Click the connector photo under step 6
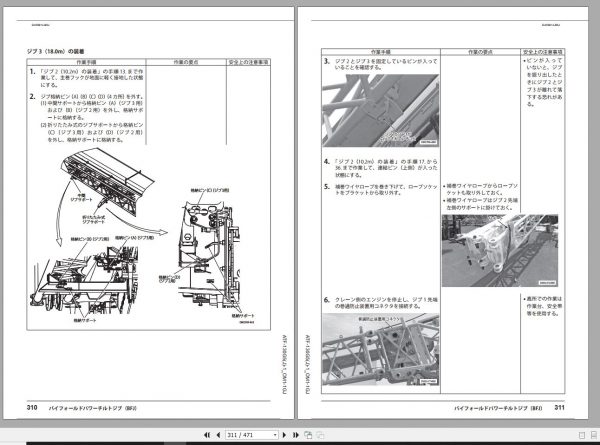 [381, 349]
